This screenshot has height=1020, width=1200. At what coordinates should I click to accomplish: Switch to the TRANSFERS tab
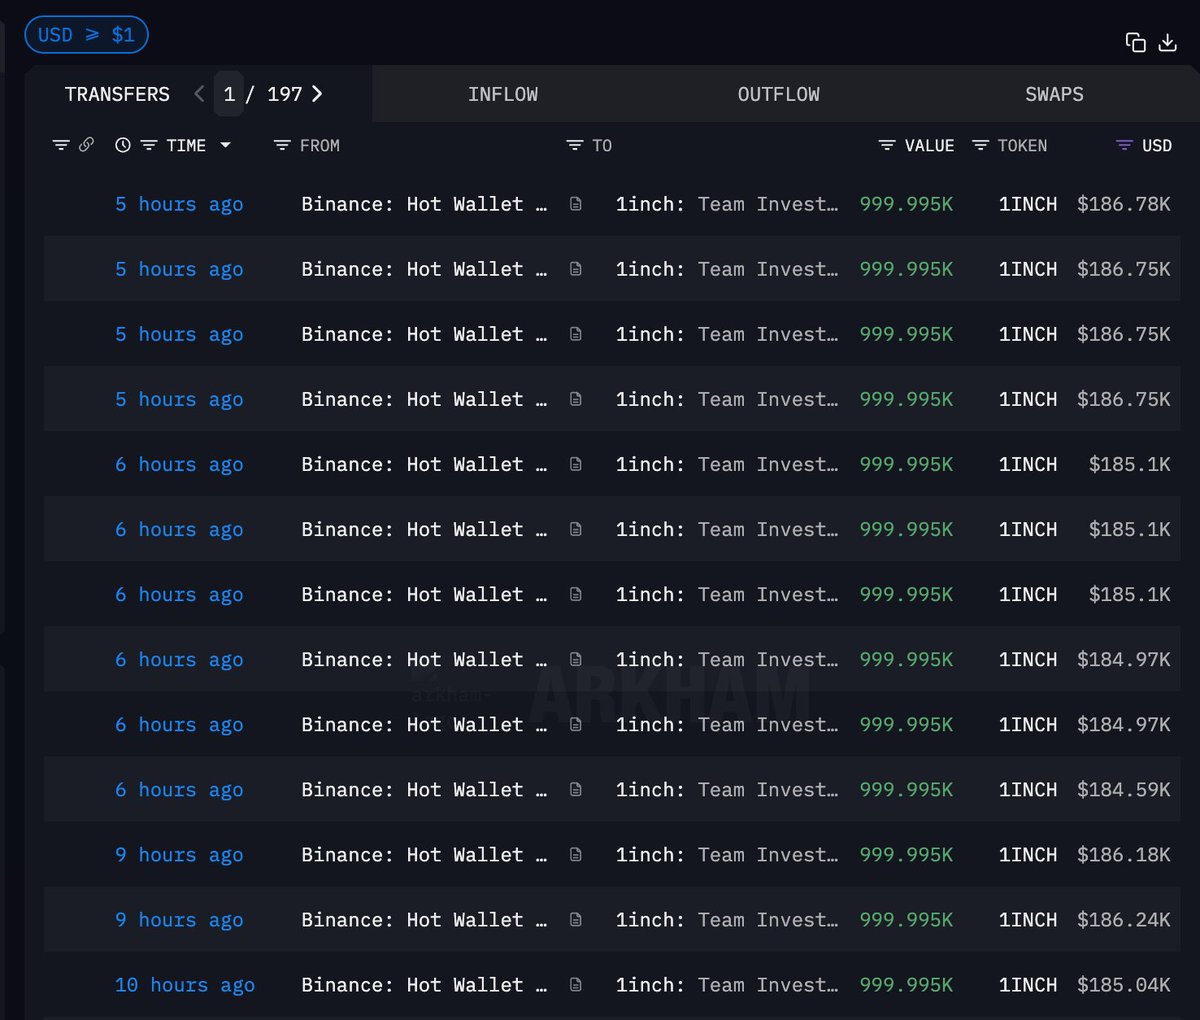[117, 94]
